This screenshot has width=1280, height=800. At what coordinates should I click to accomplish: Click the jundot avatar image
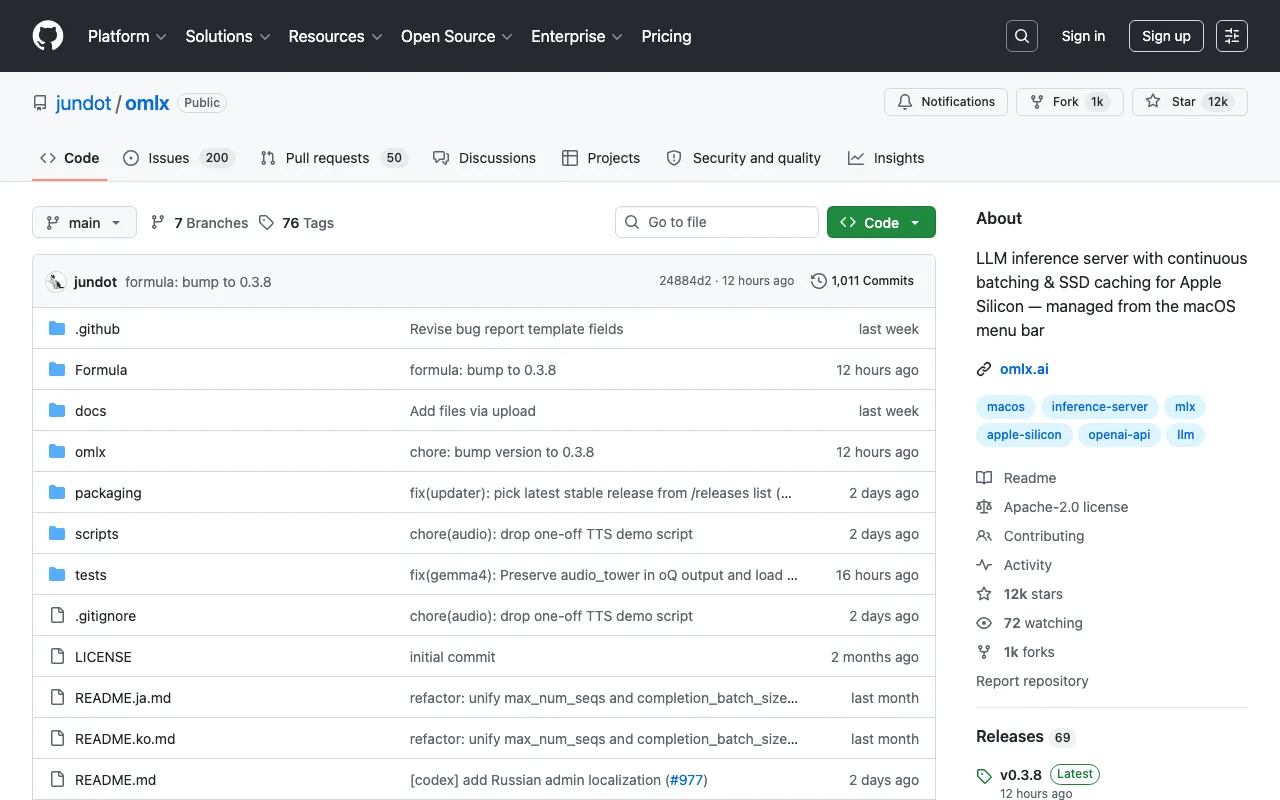point(56,282)
